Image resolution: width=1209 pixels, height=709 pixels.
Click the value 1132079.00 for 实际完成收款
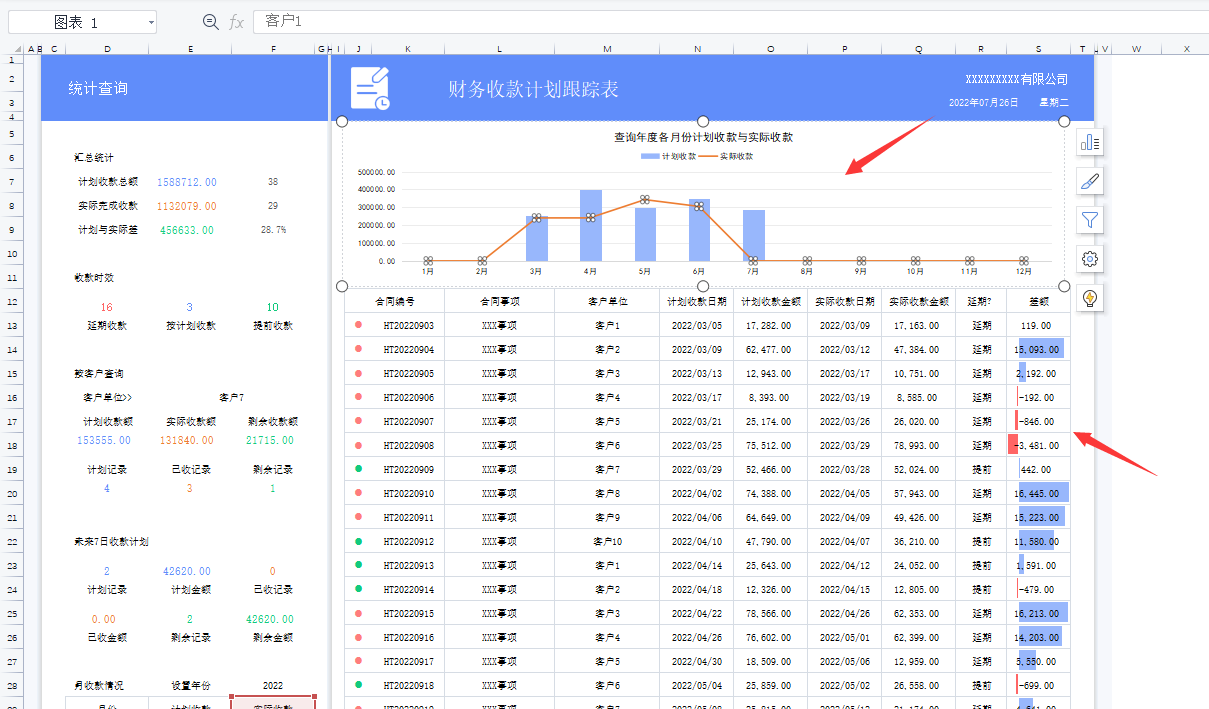[187, 206]
